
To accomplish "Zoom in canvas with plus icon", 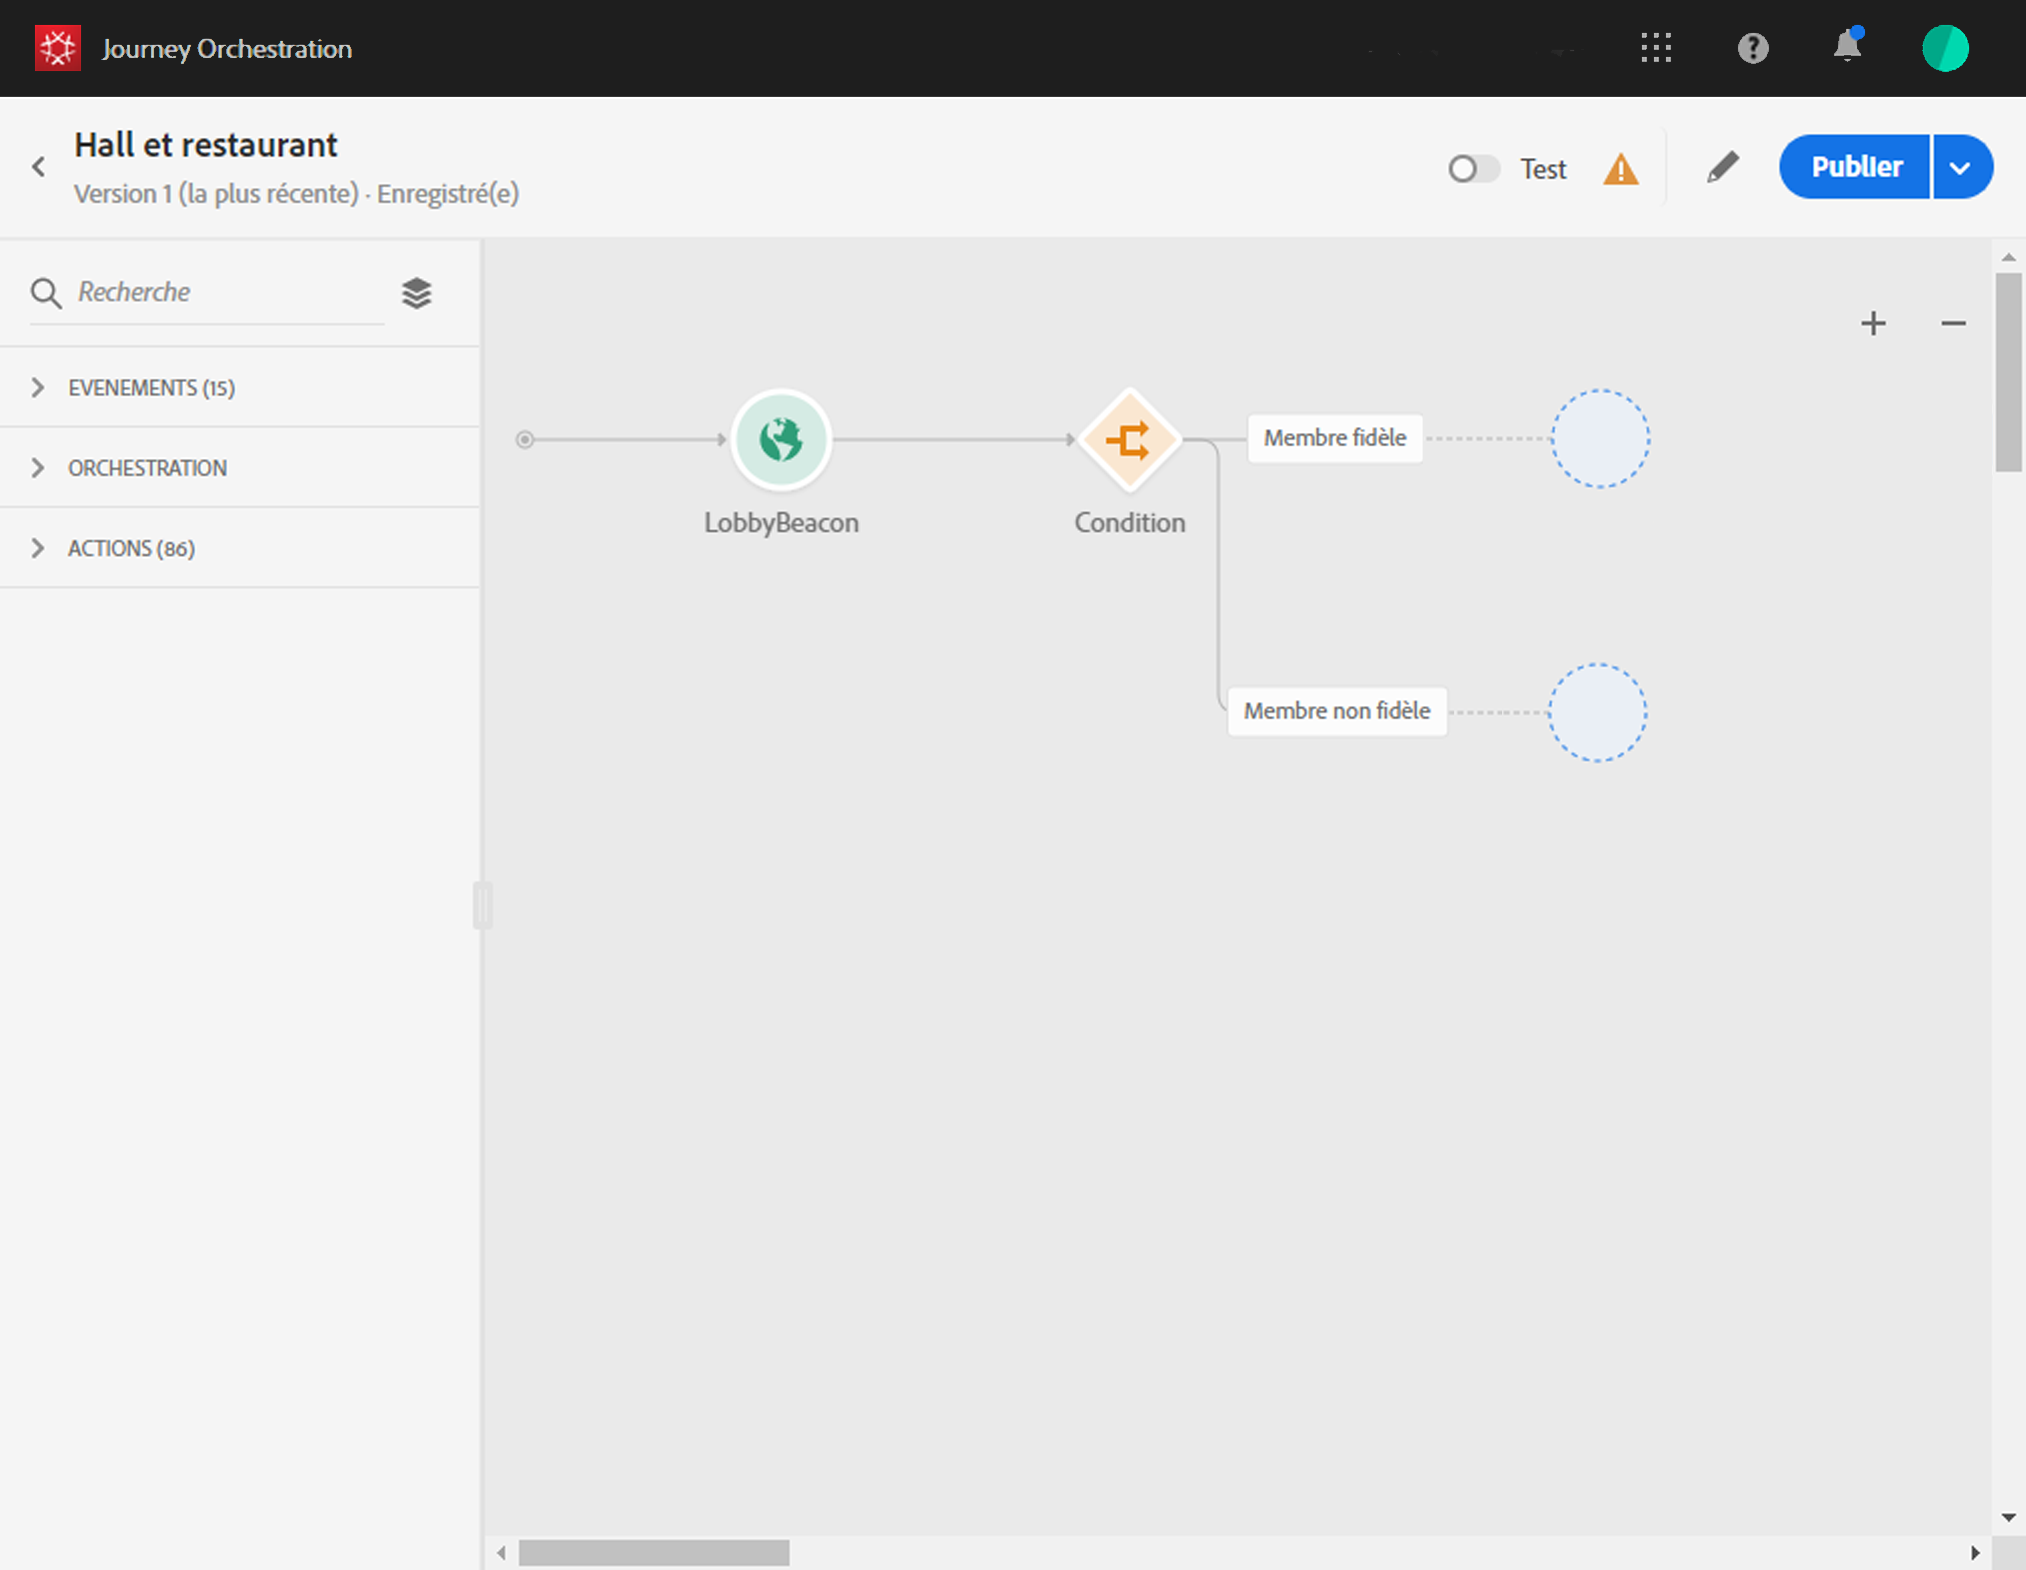I will click(1873, 323).
